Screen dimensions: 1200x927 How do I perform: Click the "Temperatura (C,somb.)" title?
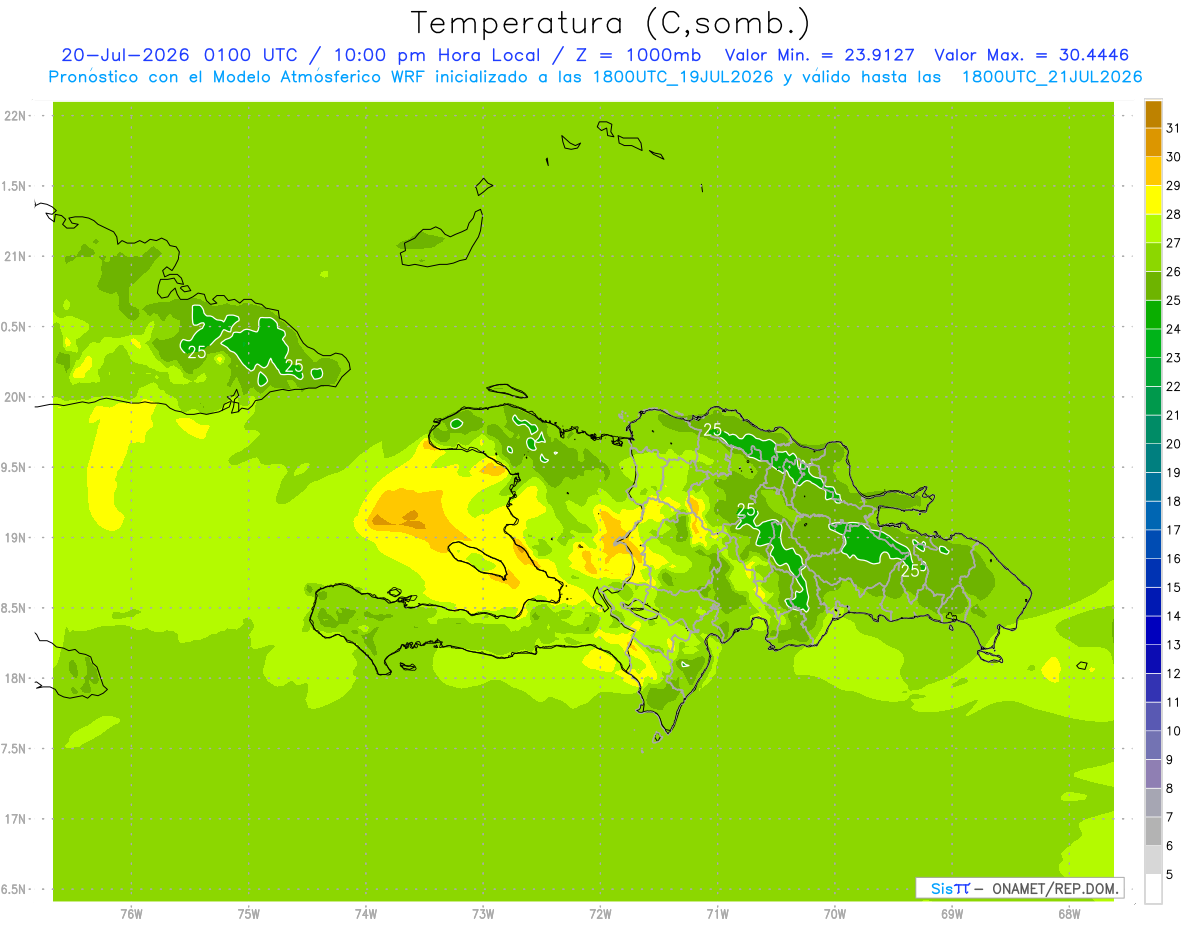click(611, 23)
